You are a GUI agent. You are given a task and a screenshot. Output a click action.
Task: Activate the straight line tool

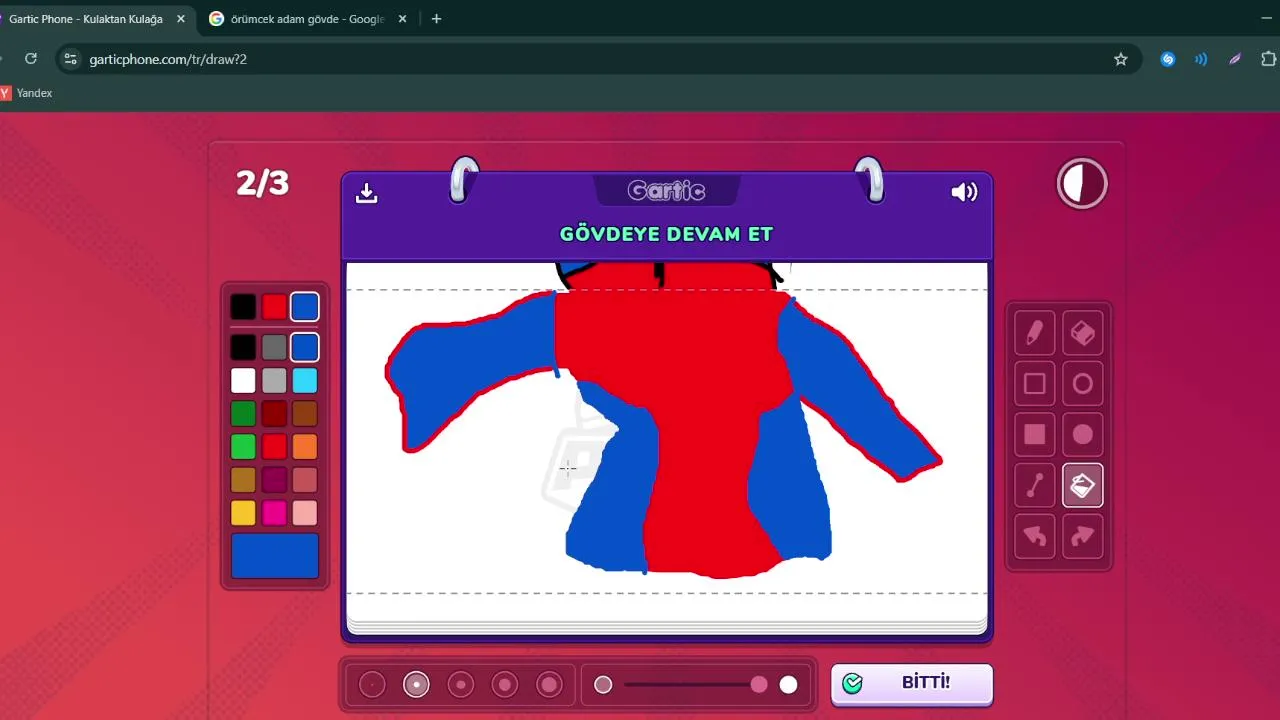[x=1035, y=486]
